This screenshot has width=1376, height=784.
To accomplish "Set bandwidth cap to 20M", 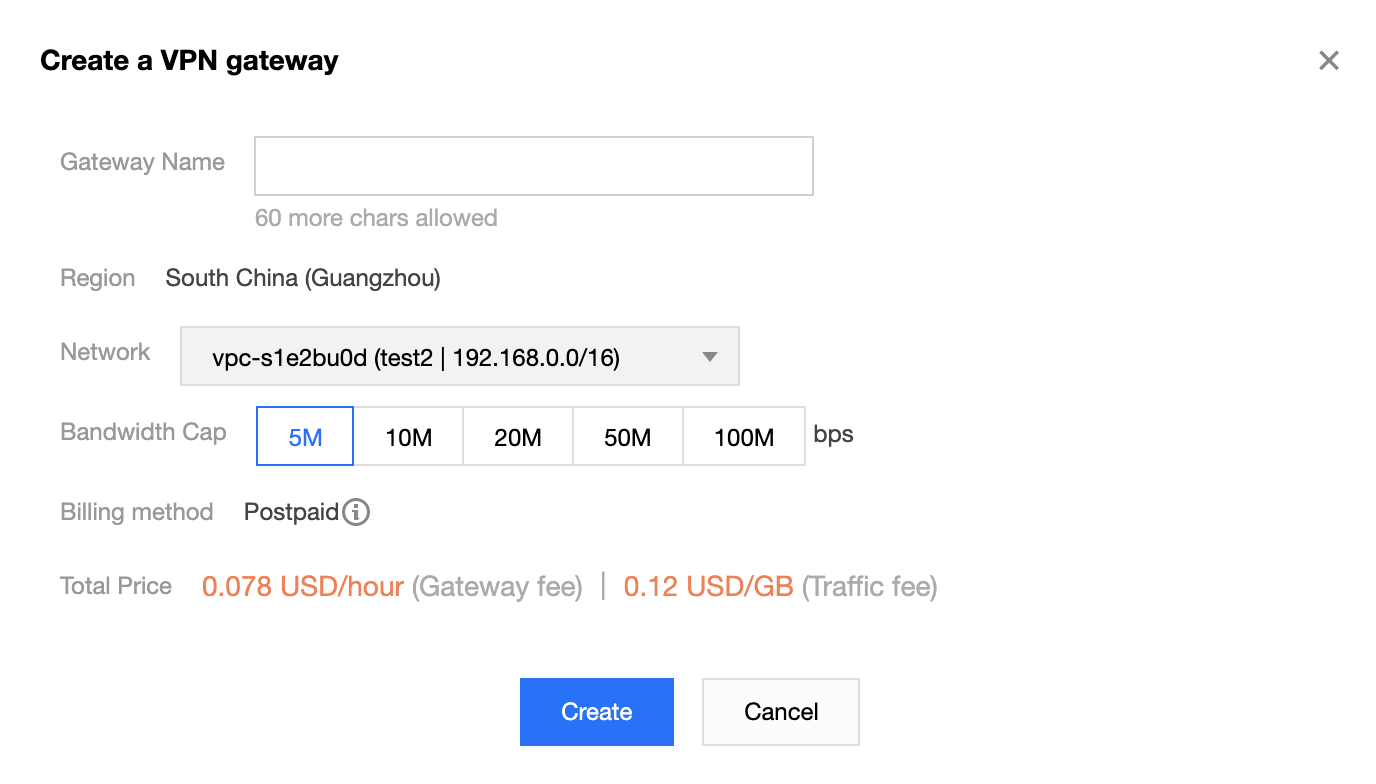I will coord(518,436).
